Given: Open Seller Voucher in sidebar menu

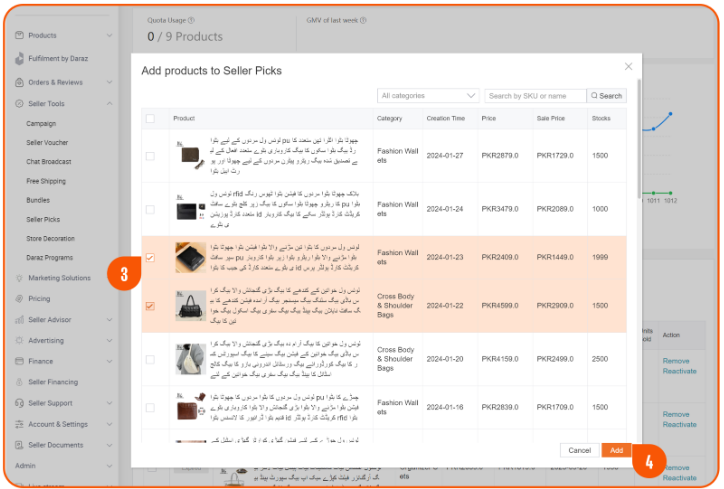Looking at the screenshot, I should (x=47, y=142).
